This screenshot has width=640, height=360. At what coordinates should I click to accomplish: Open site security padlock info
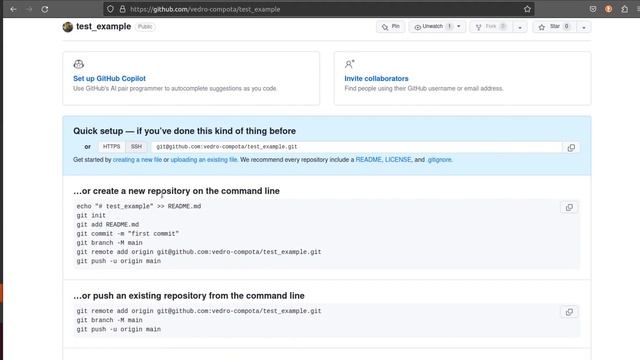click(122, 9)
